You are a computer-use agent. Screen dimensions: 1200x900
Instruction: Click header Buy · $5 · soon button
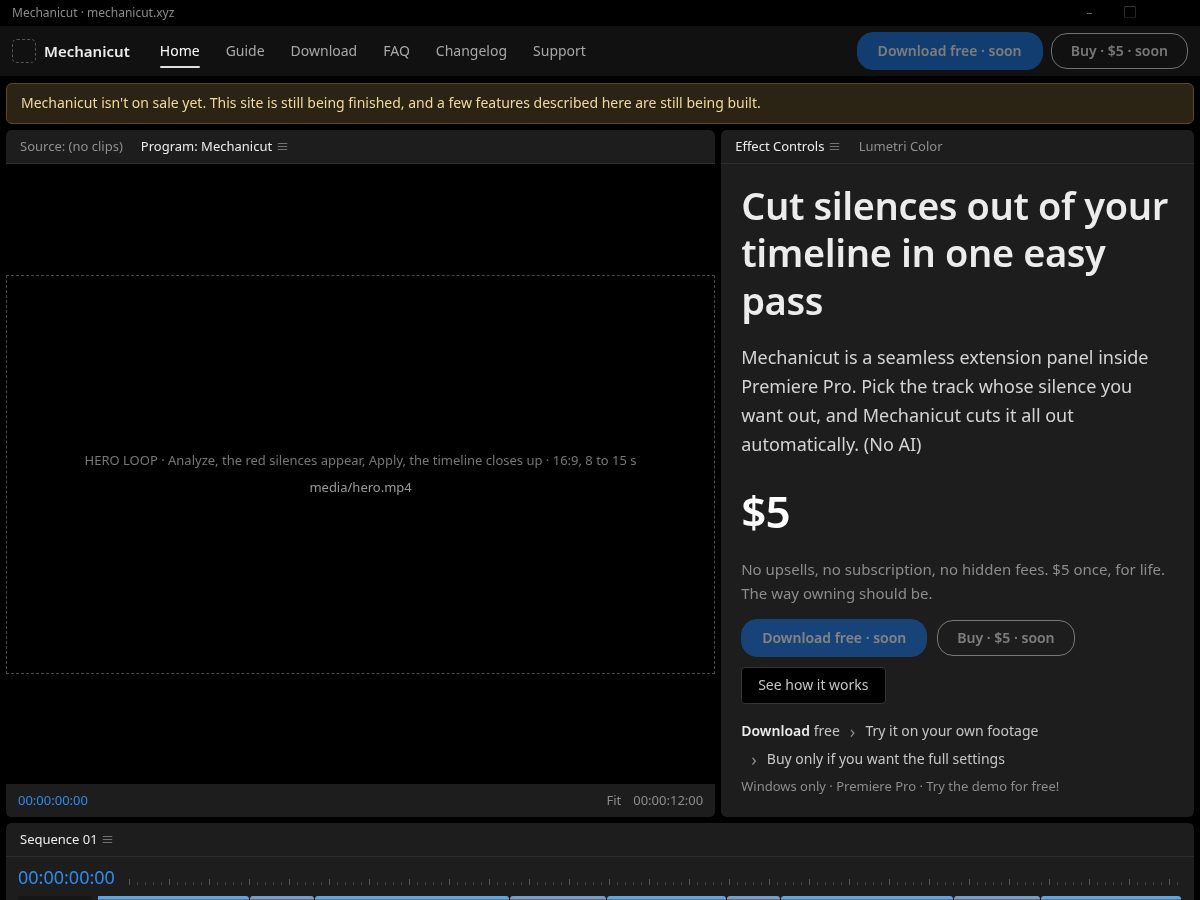pyautogui.click(x=1119, y=51)
